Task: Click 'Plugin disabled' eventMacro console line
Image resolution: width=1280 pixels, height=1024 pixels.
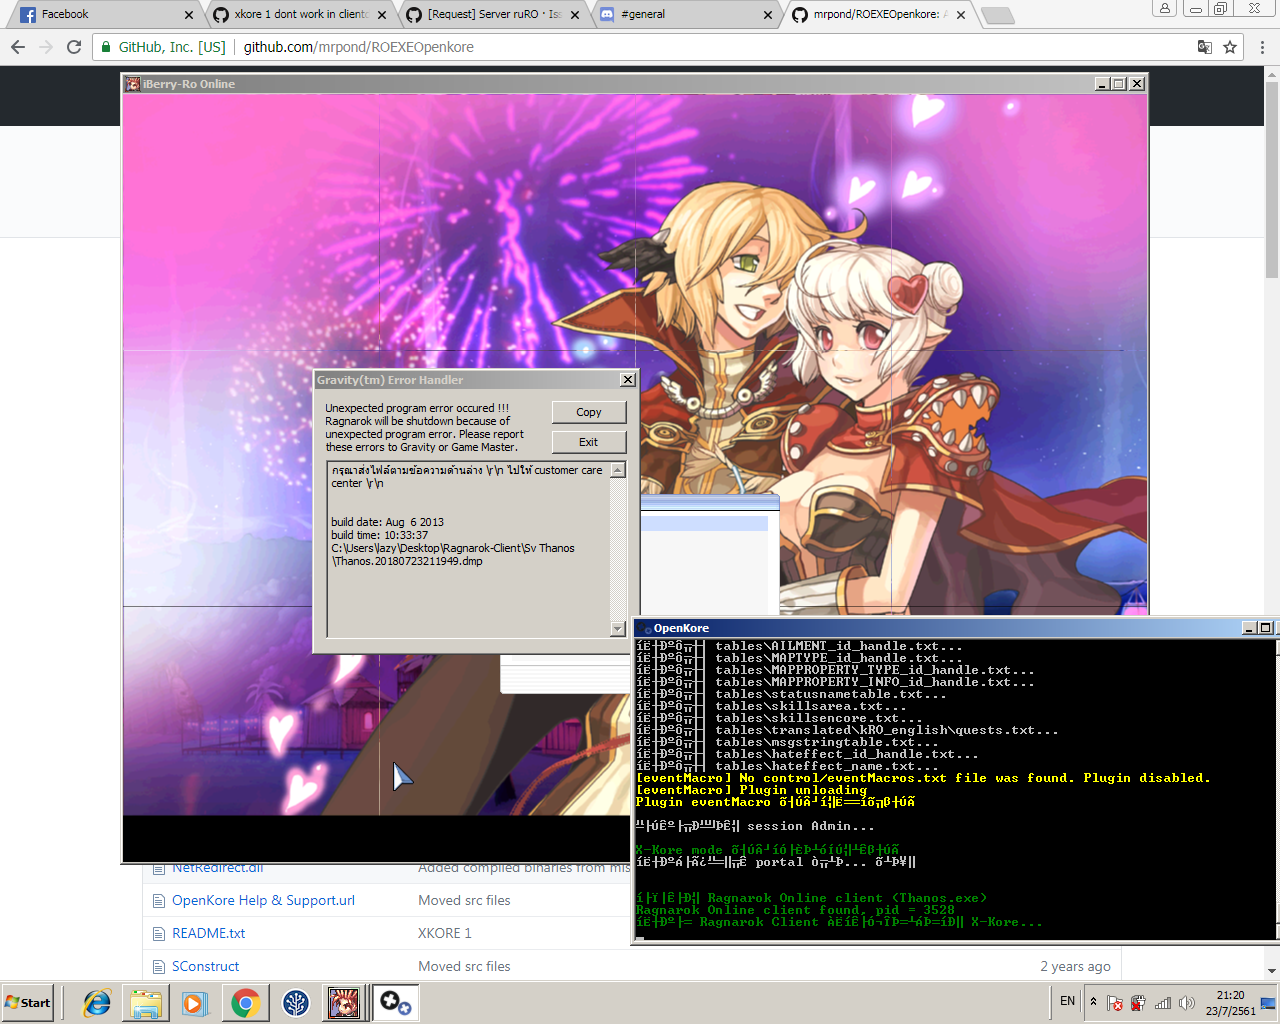Action: point(923,778)
